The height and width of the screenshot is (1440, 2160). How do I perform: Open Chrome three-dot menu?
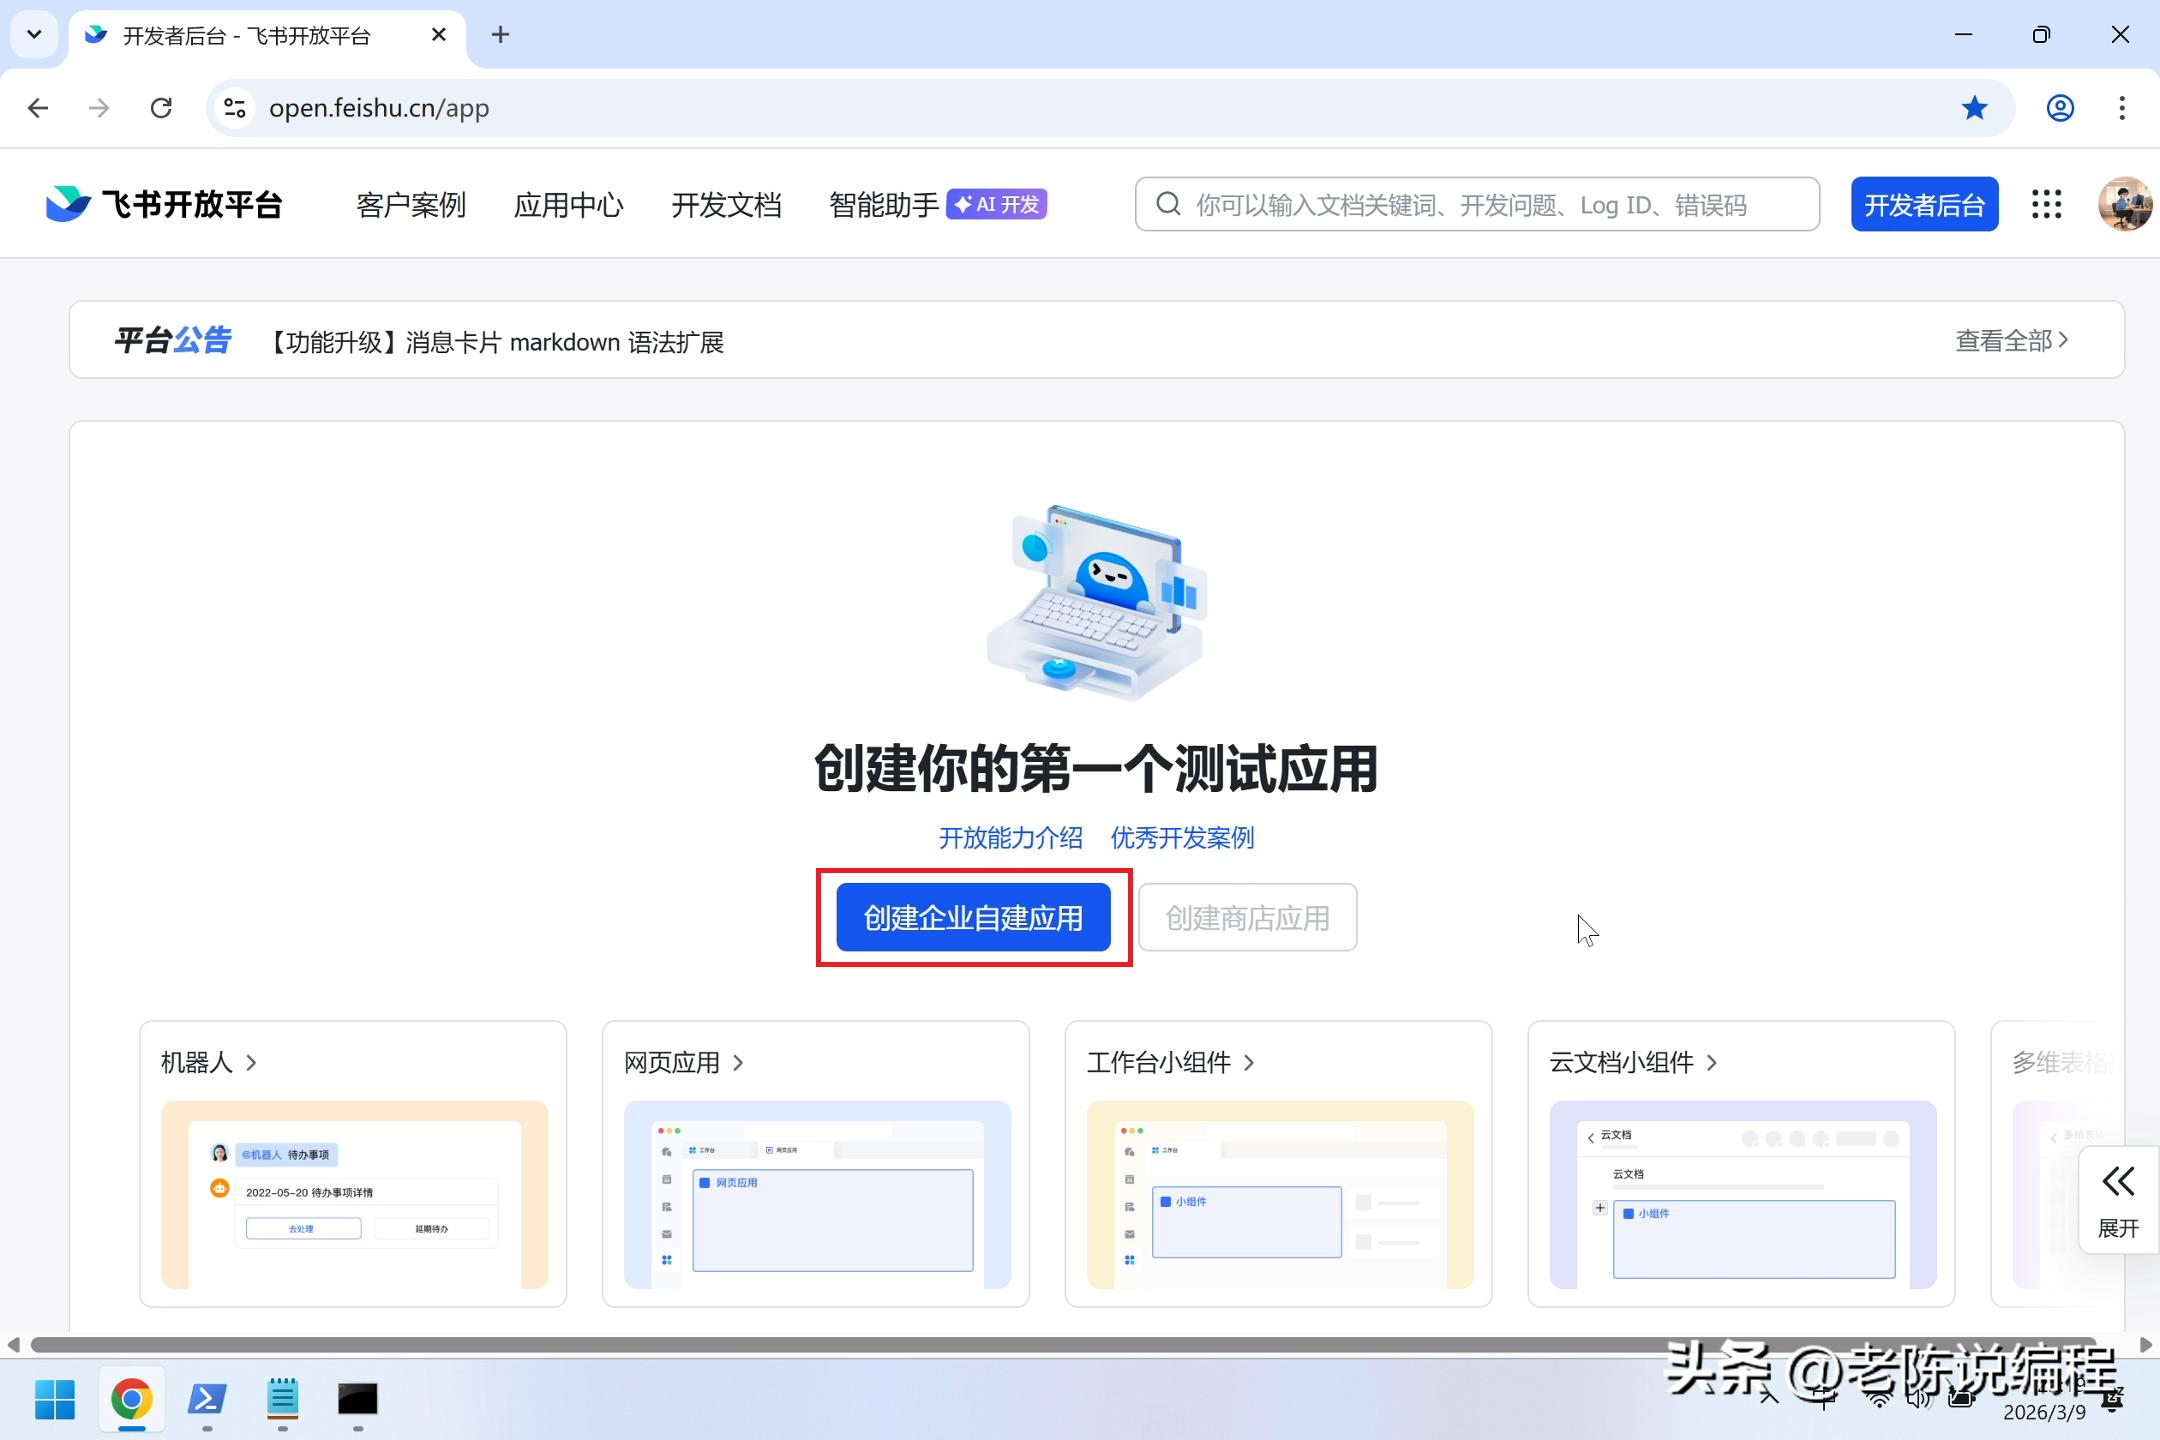coord(2121,108)
